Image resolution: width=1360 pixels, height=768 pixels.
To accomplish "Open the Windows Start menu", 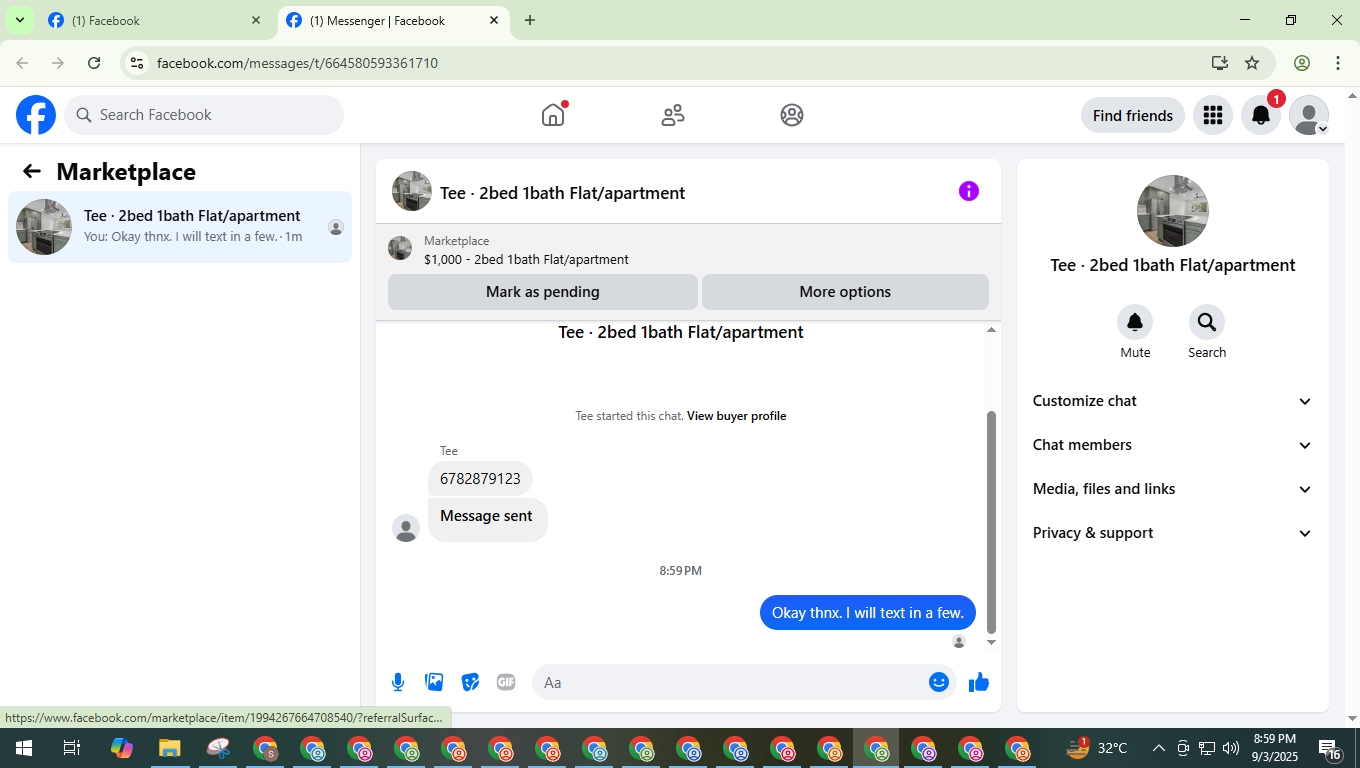I will pyautogui.click(x=23, y=748).
